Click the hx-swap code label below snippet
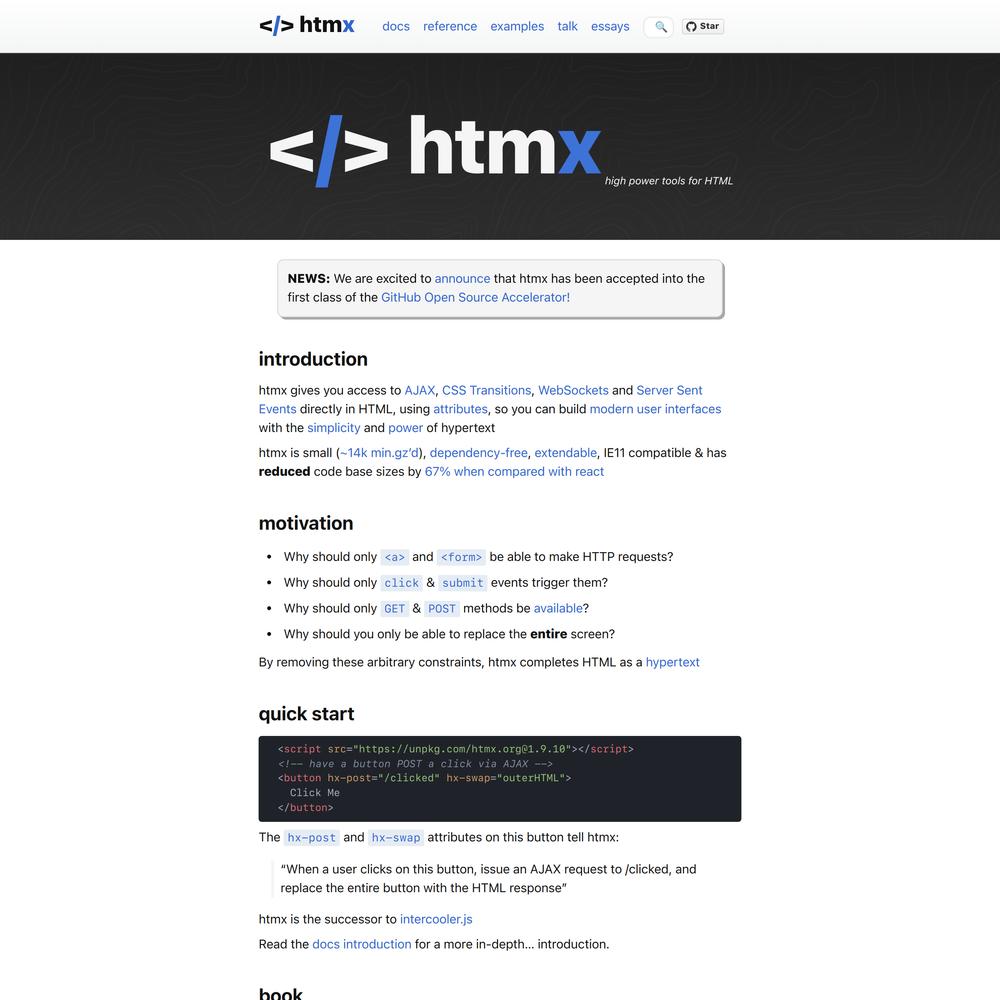Image resolution: width=1000 pixels, height=1000 pixels. [x=396, y=837]
